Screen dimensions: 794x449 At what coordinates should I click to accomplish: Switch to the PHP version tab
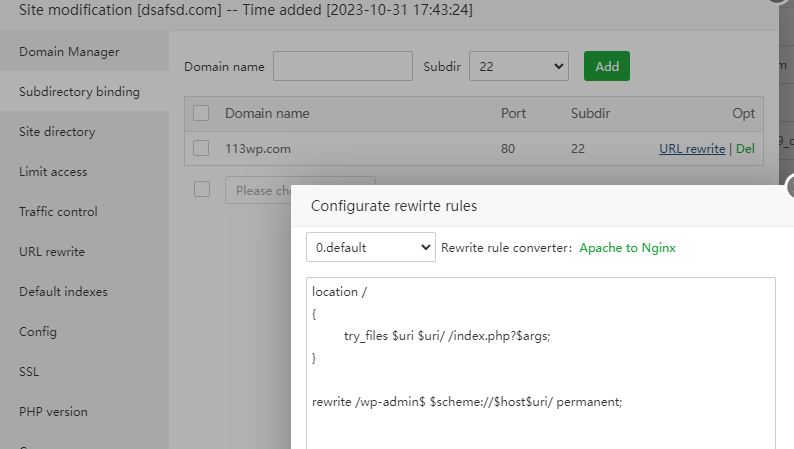(53, 411)
